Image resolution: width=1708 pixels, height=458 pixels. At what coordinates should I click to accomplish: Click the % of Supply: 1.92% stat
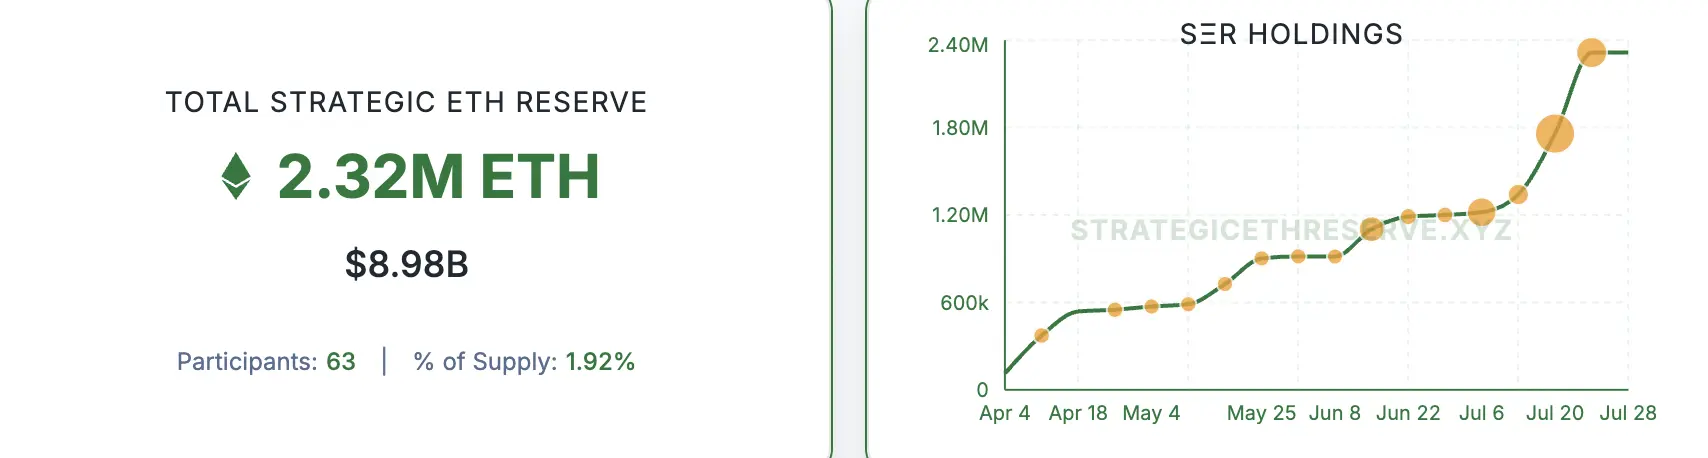[x=524, y=361]
